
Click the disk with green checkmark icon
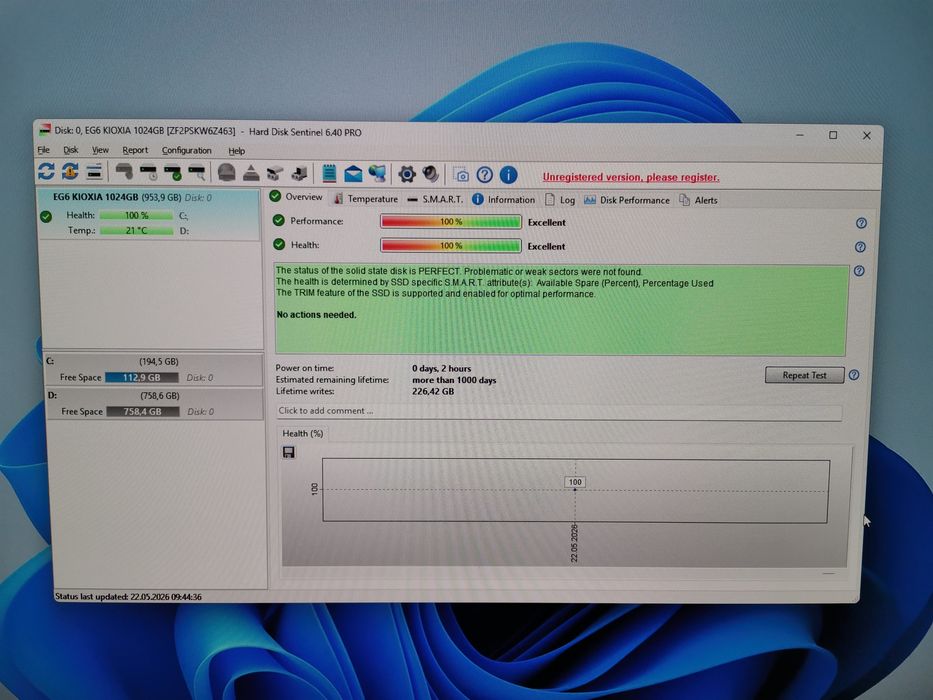pos(173,173)
